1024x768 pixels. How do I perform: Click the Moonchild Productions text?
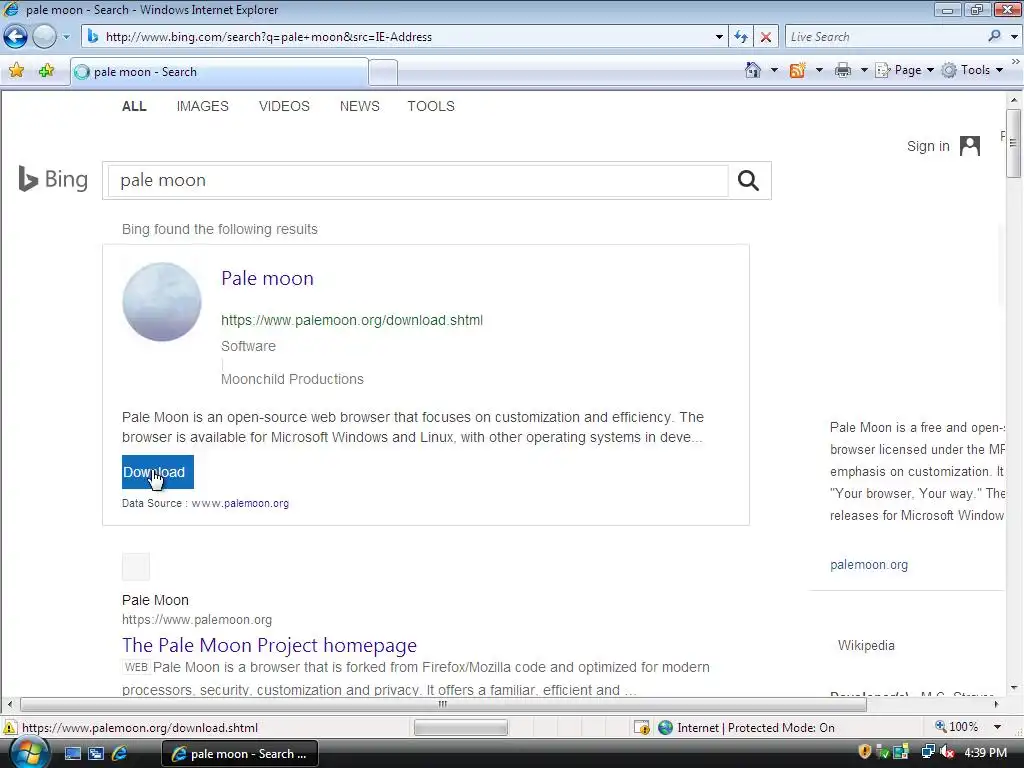pyautogui.click(x=292, y=379)
